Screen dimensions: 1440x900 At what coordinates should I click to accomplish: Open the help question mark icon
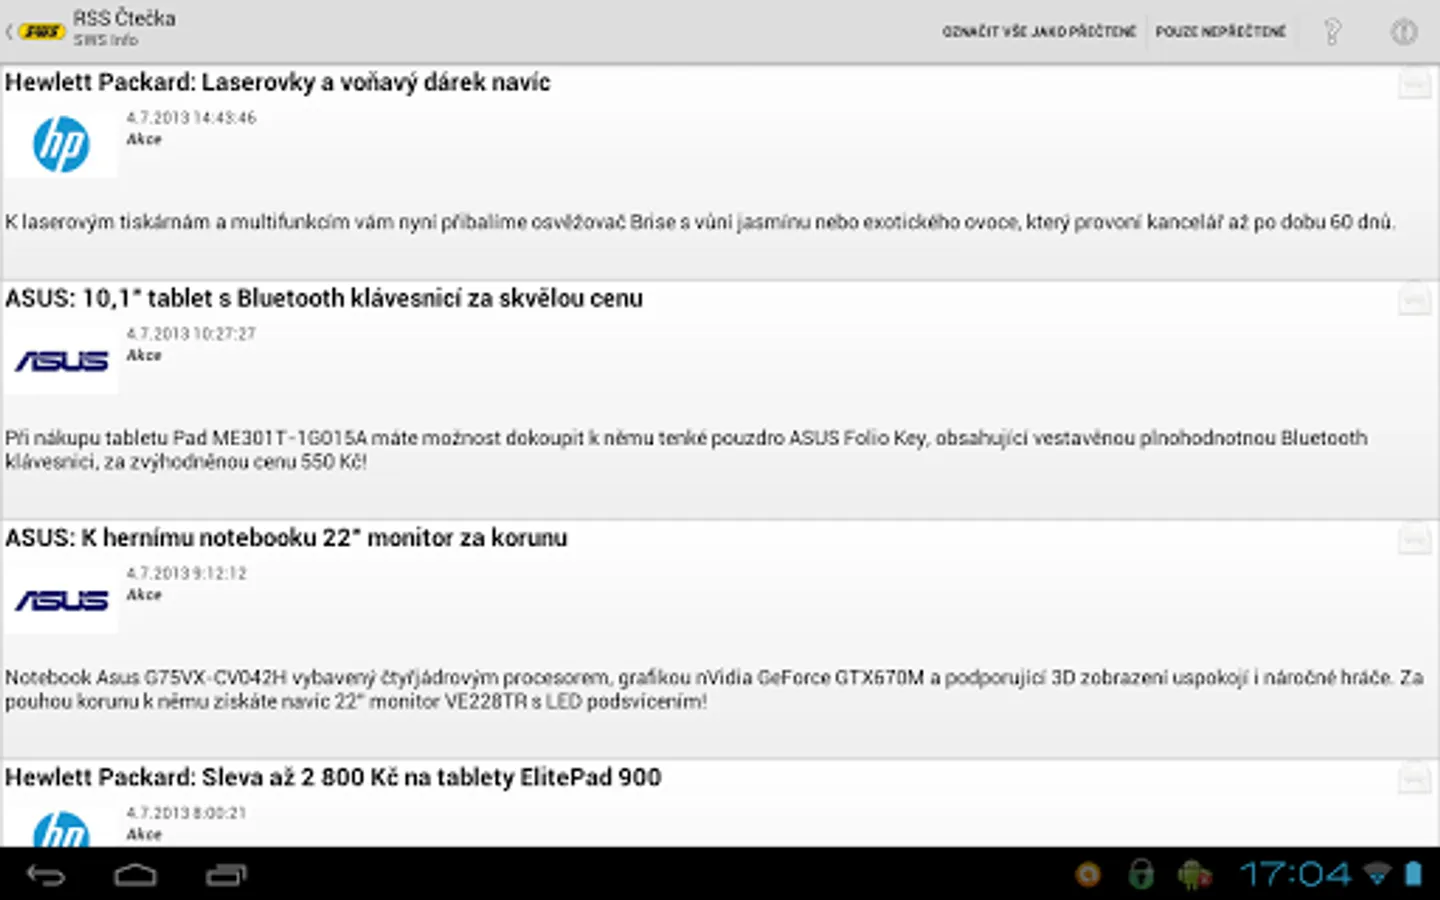point(1332,32)
